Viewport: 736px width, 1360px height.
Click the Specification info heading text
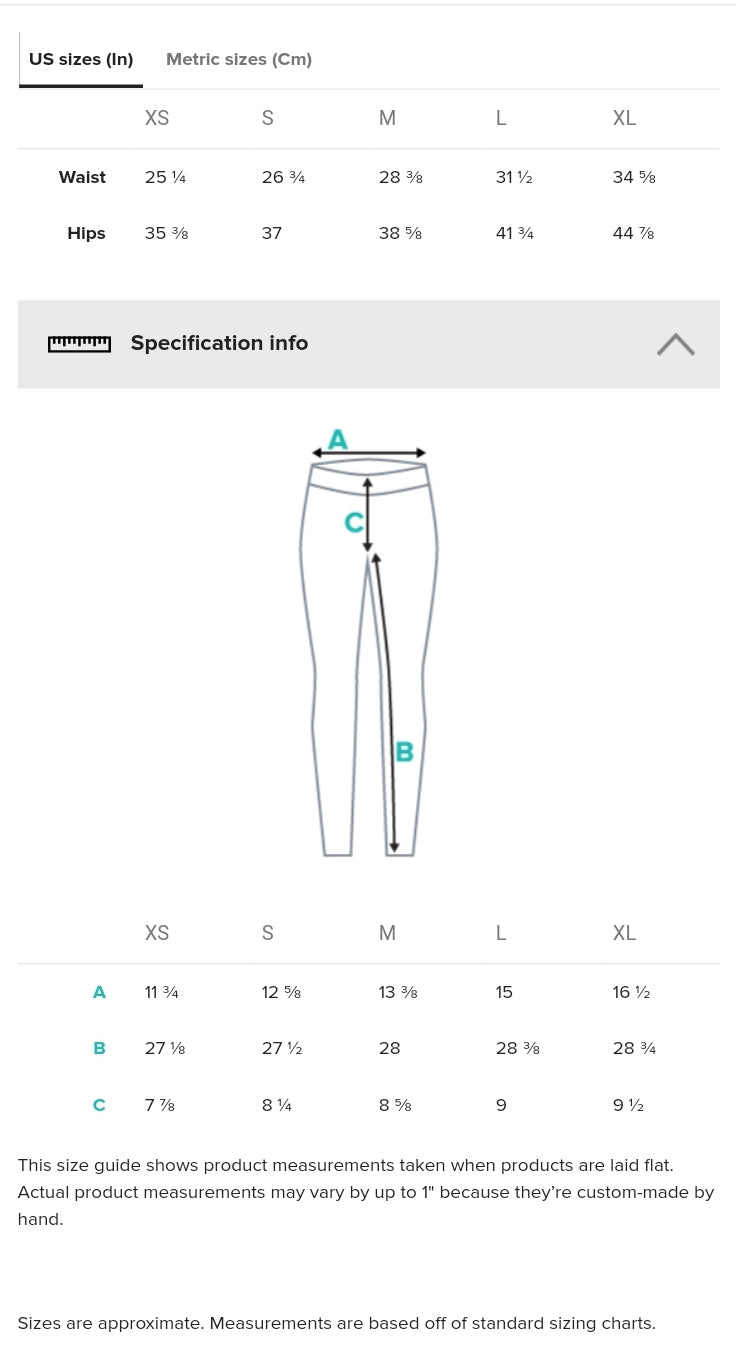pos(219,343)
